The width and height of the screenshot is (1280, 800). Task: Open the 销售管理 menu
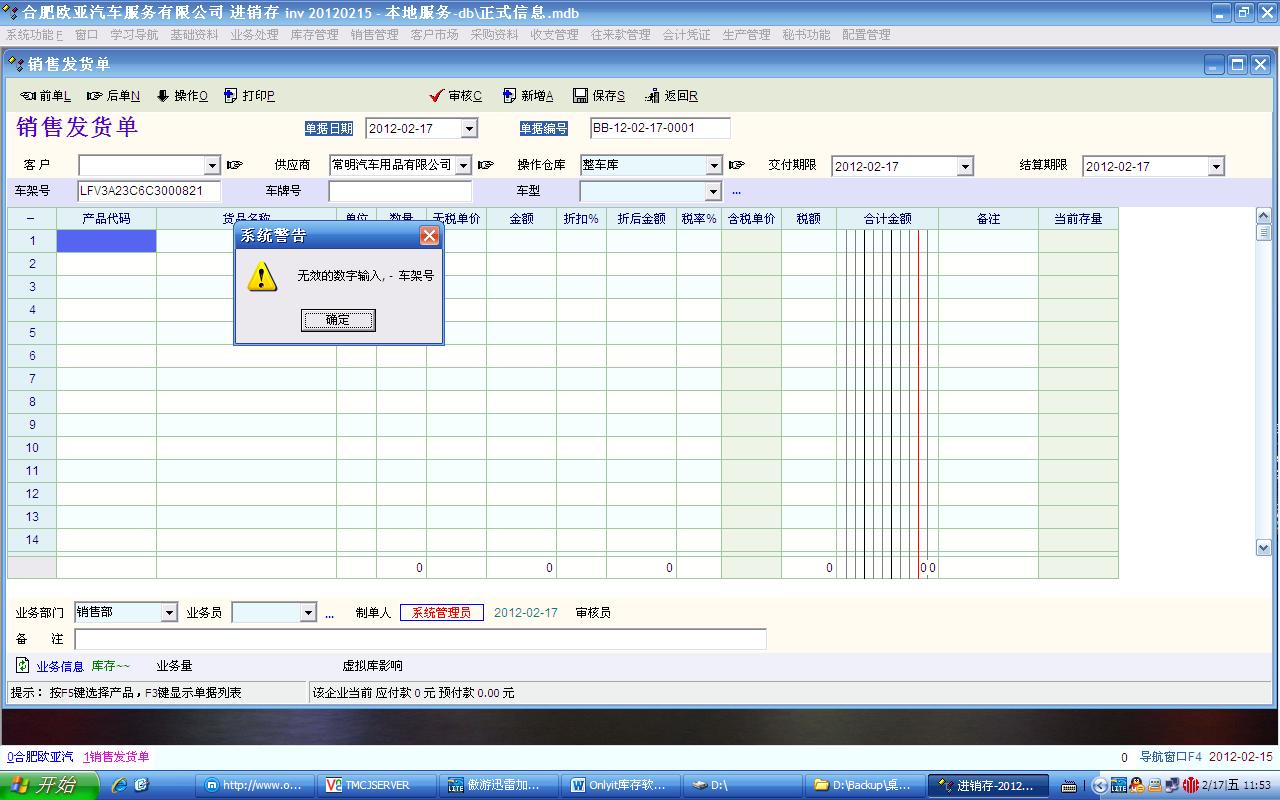(x=374, y=34)
